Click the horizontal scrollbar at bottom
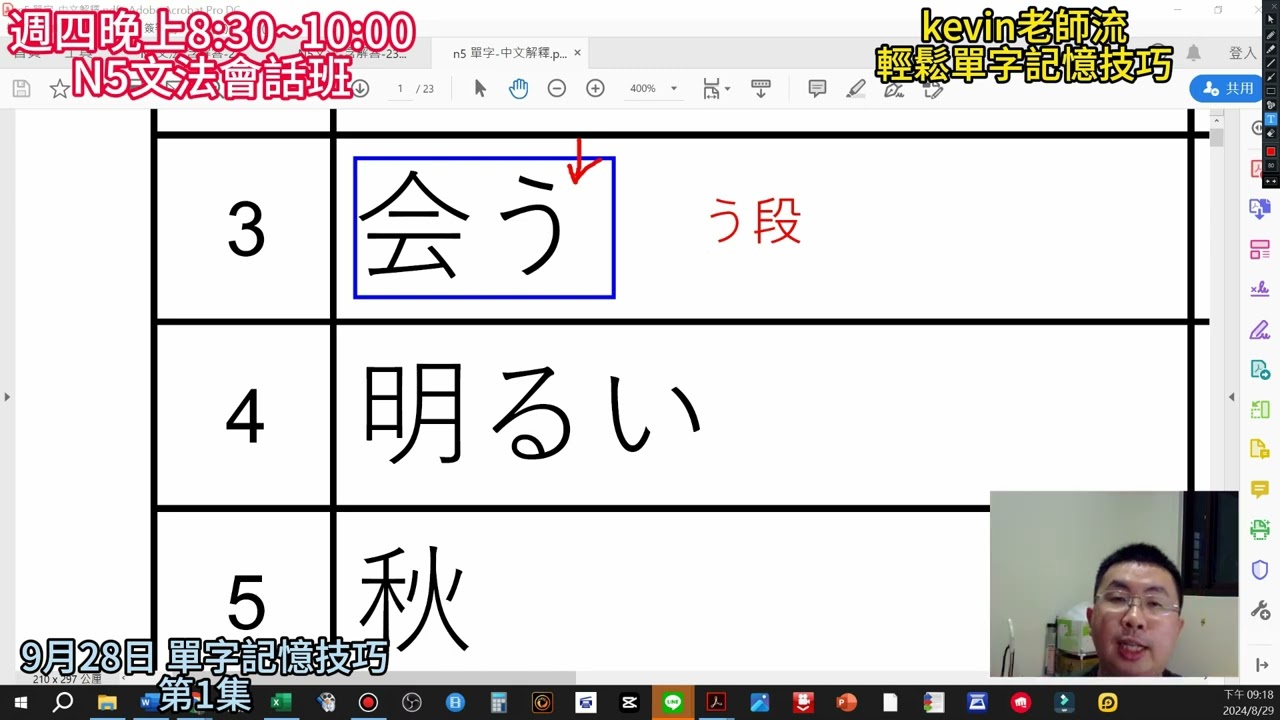Screen dimensions: 1280x720 (x=350, y=679)
